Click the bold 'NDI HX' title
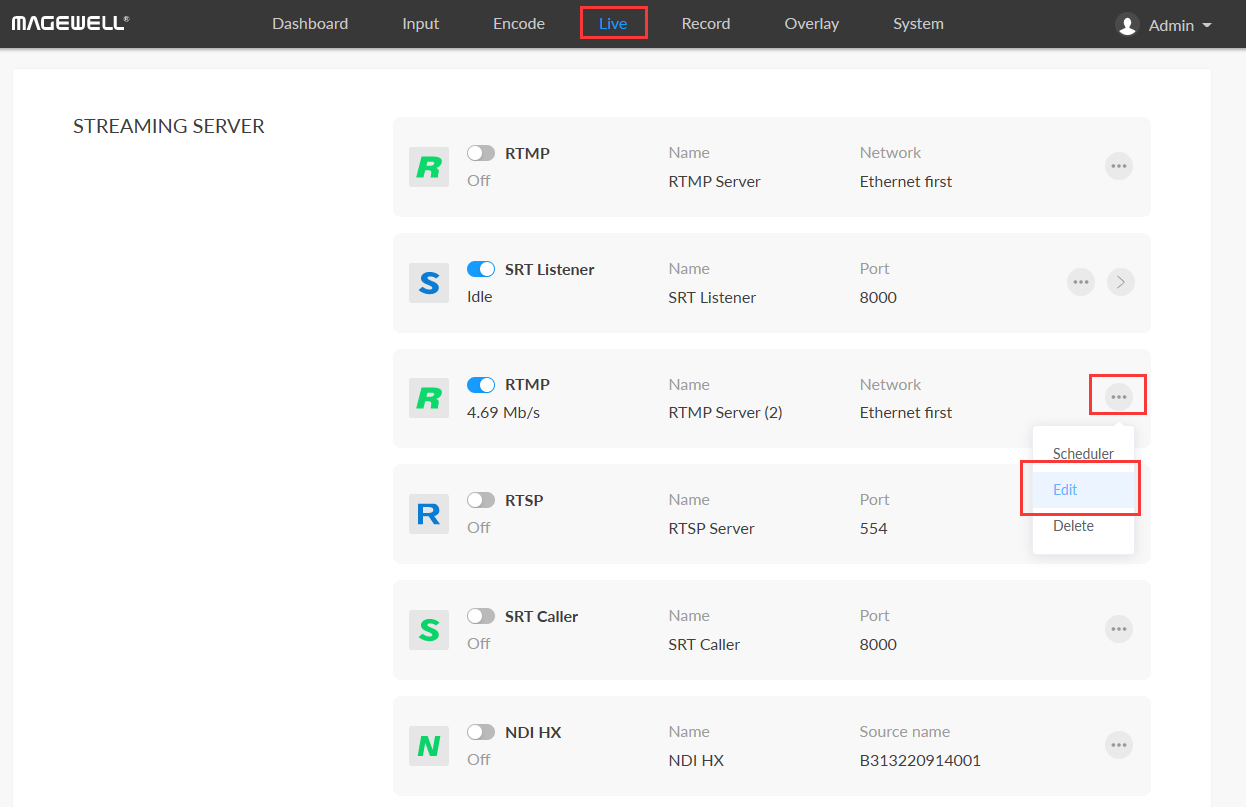Viewport: 1246px width, 807px height. tap(533, 732)
